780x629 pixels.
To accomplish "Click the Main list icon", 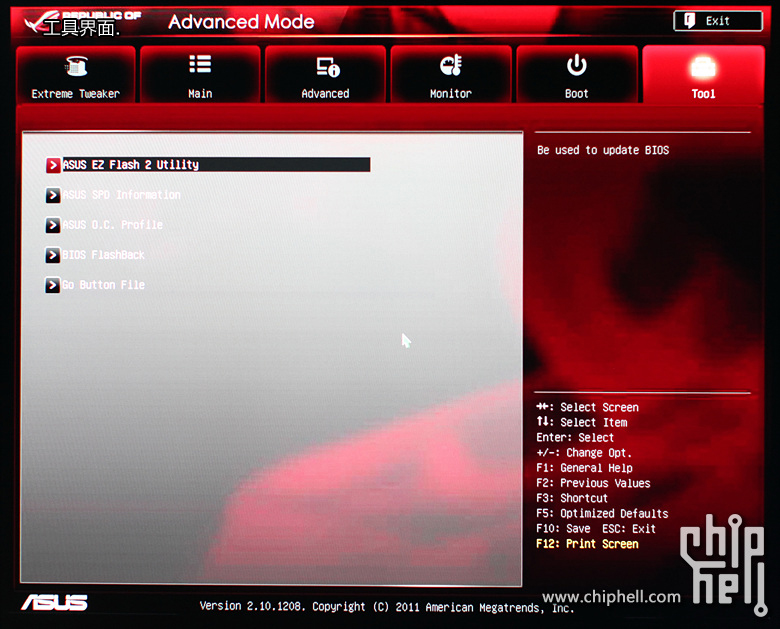I will pyautogui.click(x=200, y=64).
